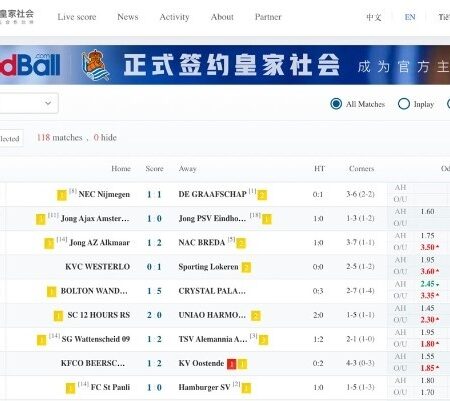This screenshot has width=450, height=401.
Task: Click the Real Sociedad crest in banner
Action: 95,65
